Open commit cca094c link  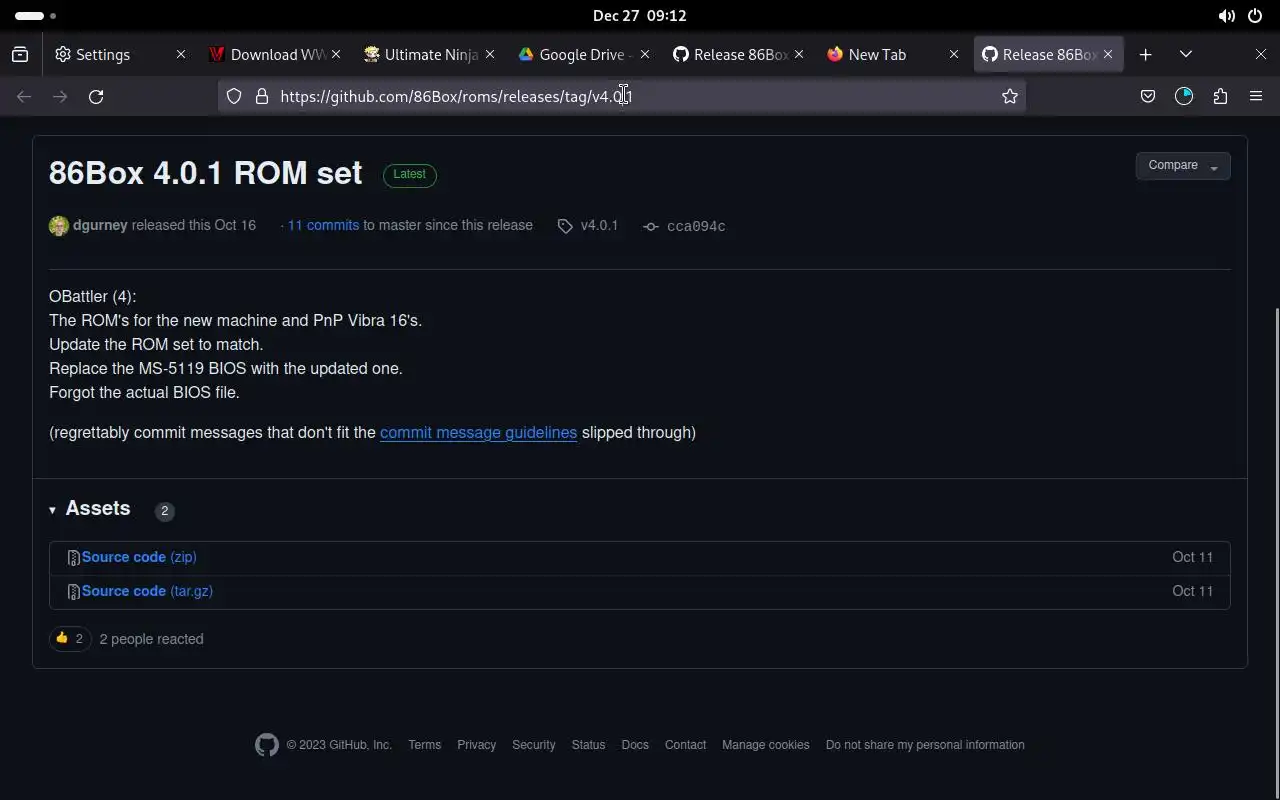pos(696,227)
